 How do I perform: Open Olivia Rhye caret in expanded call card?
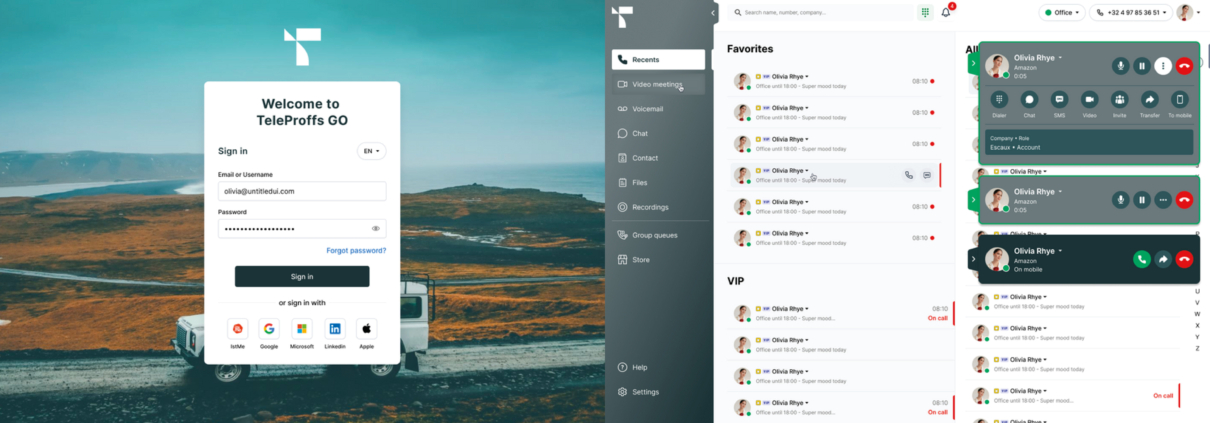coord(1060,58)
